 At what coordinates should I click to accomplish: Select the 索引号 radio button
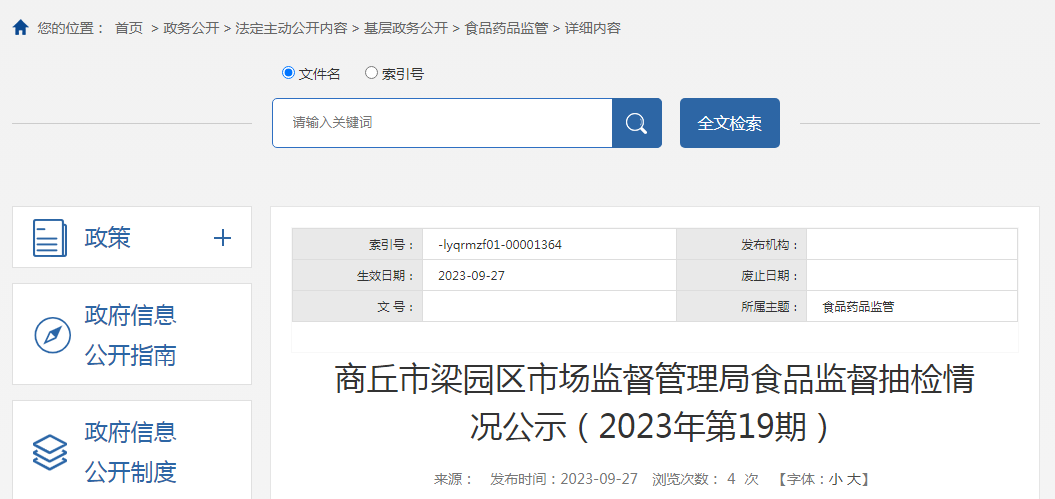(x=371, y=73)
